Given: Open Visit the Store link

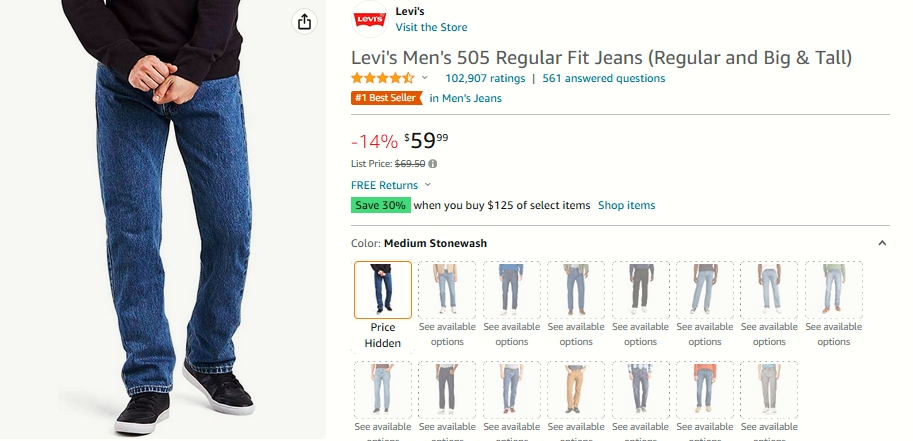Looking at the screenshot, I should [431, 27].
